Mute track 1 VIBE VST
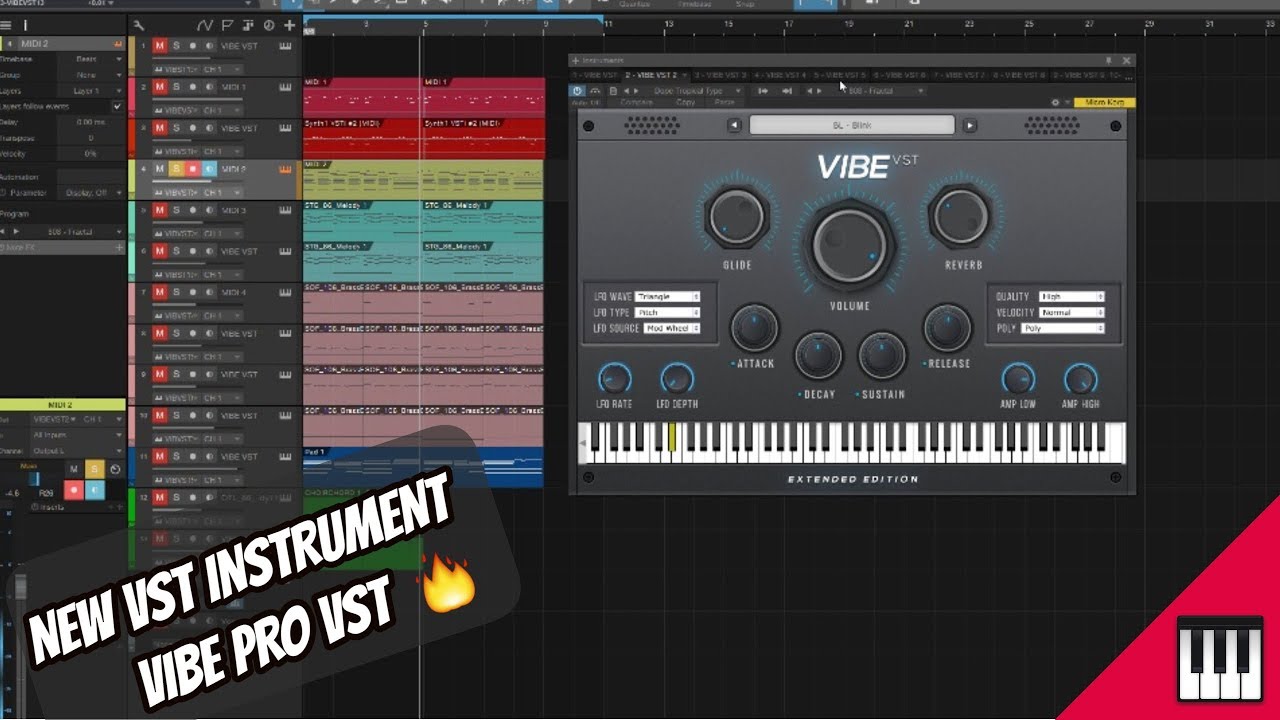The height and width of the screenshot is (720, 1280). coord(158,45)
